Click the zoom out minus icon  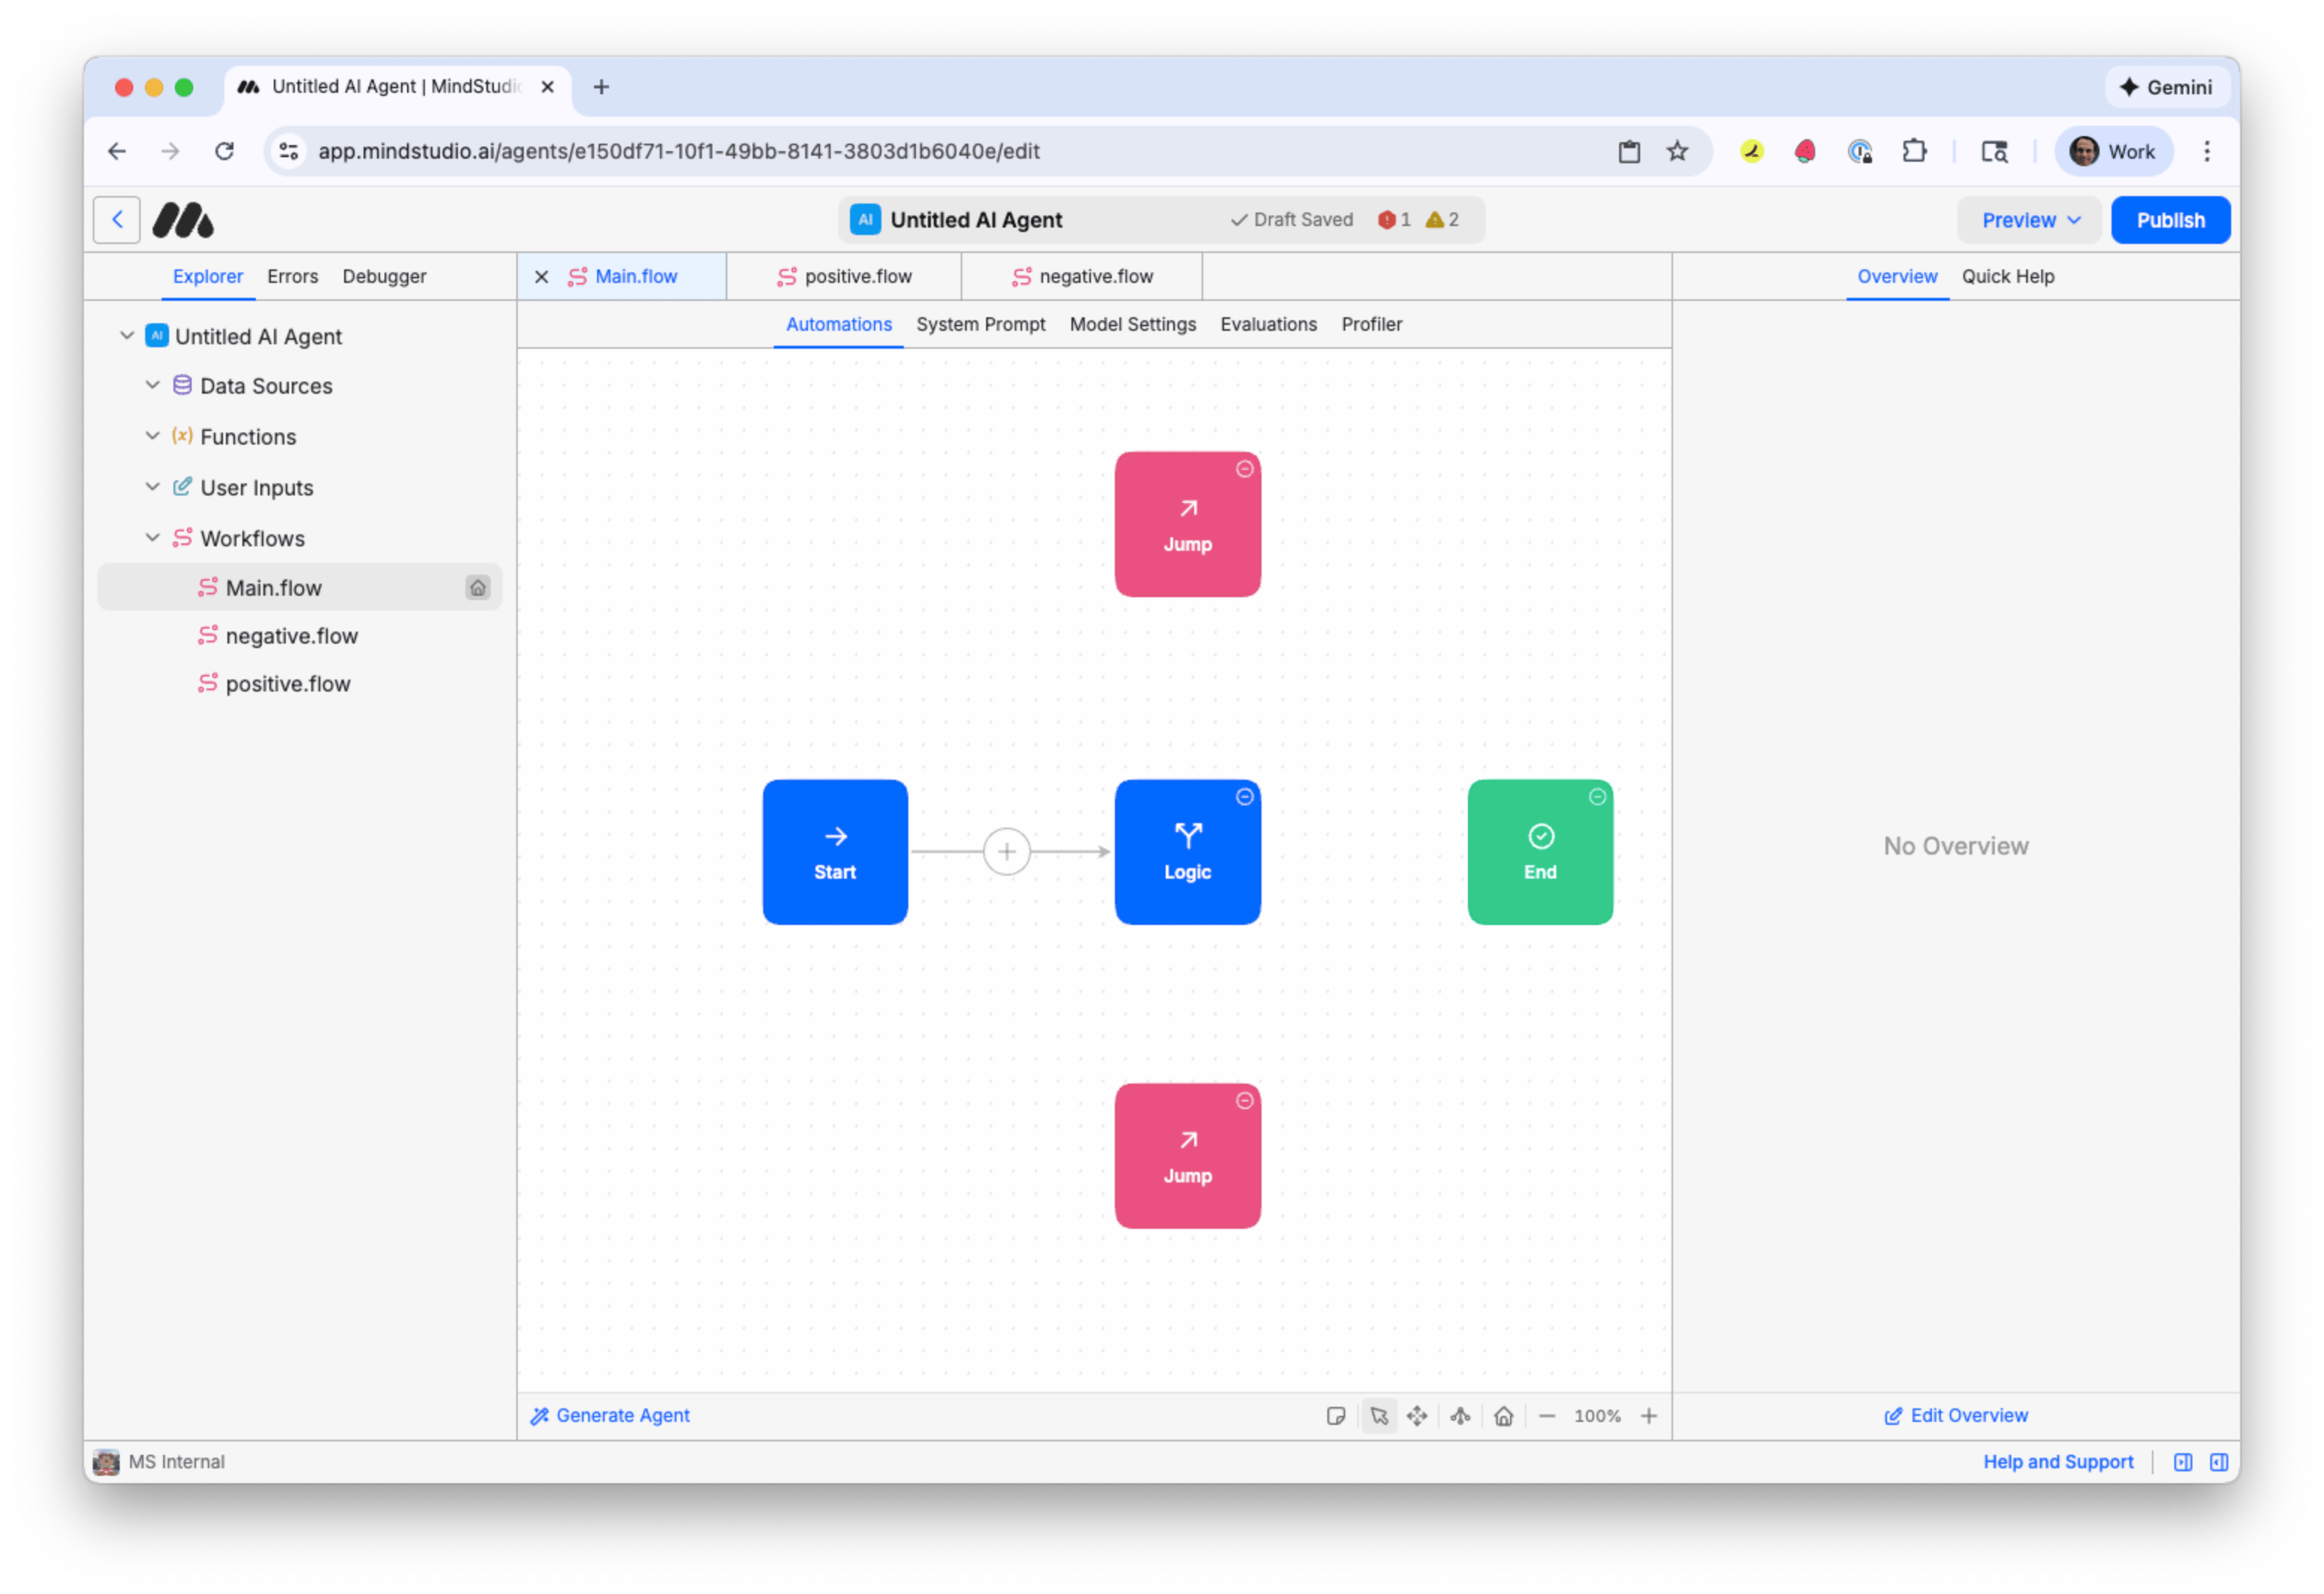click(1548, 1416)
